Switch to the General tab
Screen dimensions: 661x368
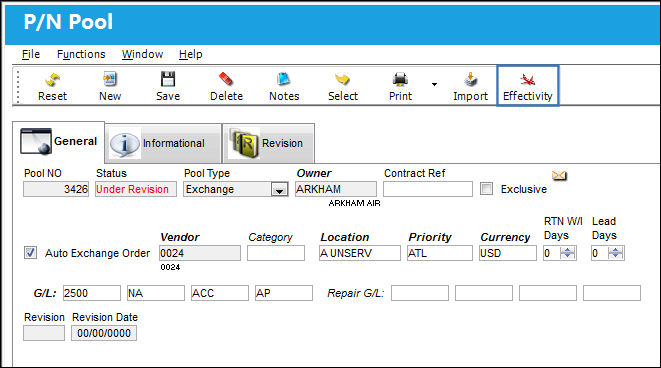[59, 142]
